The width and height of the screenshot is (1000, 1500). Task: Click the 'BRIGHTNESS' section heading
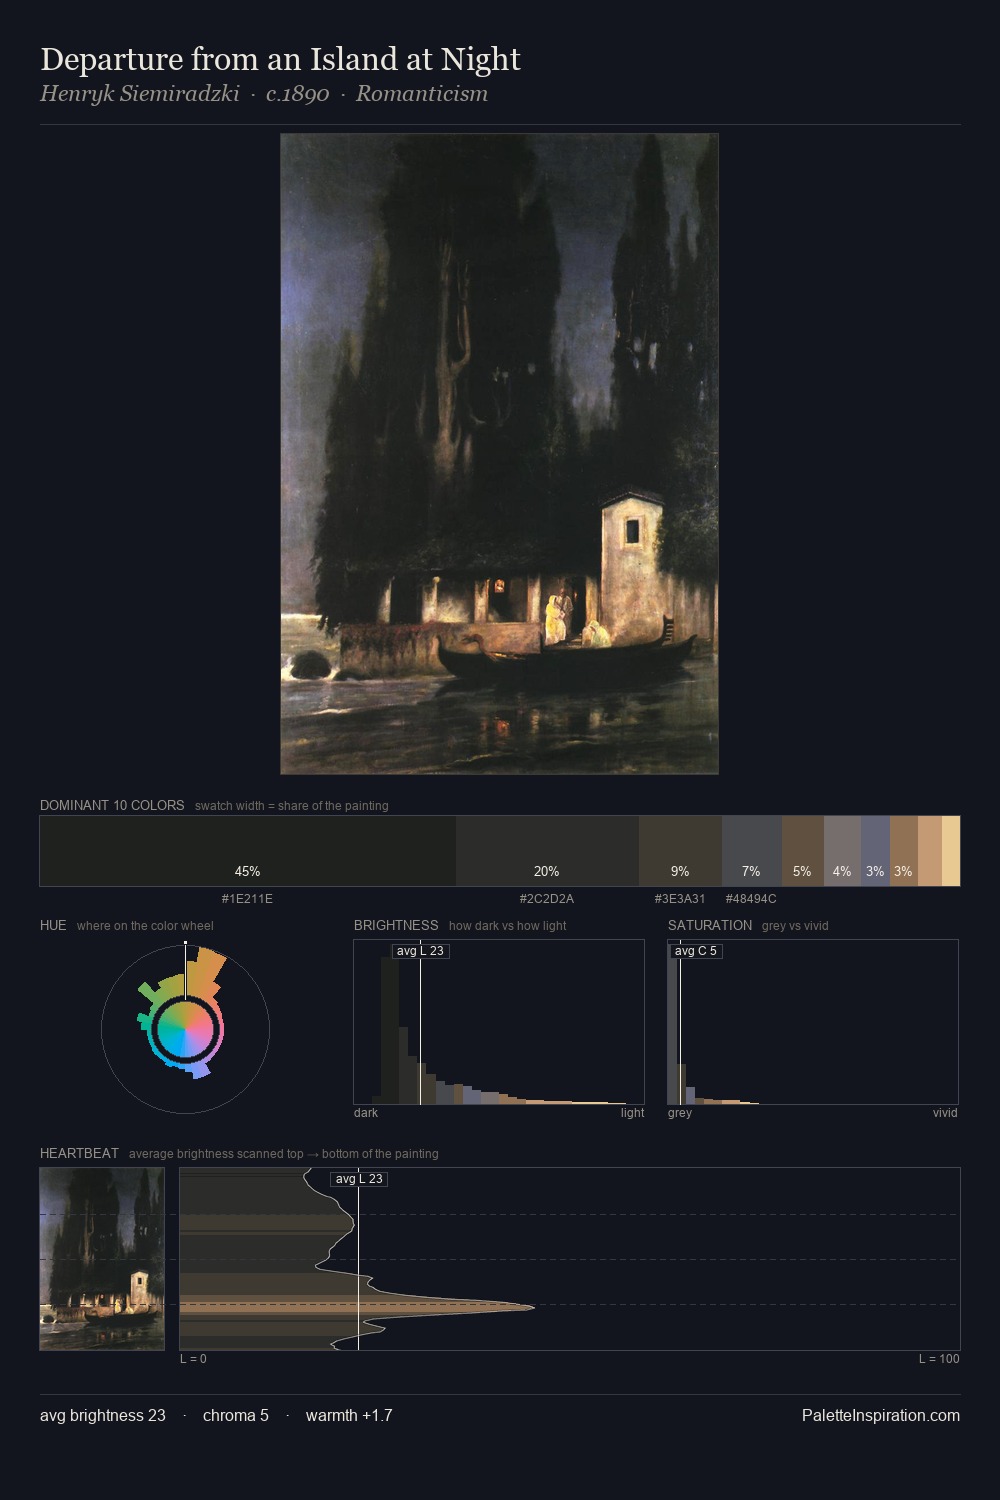396,925
